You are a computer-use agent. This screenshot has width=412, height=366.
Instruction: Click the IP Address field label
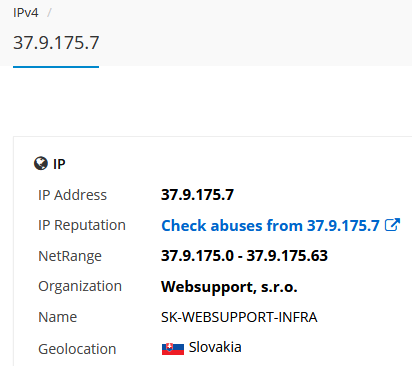coord(72,195)
